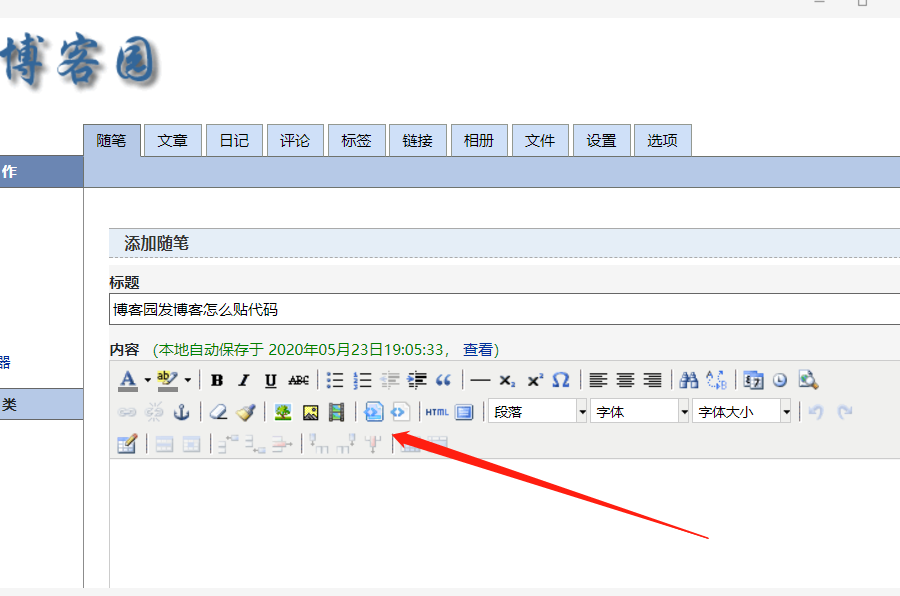Toggle italic formatting
The width and height of the screenshot is (900, 596).
tap(244, 380)
